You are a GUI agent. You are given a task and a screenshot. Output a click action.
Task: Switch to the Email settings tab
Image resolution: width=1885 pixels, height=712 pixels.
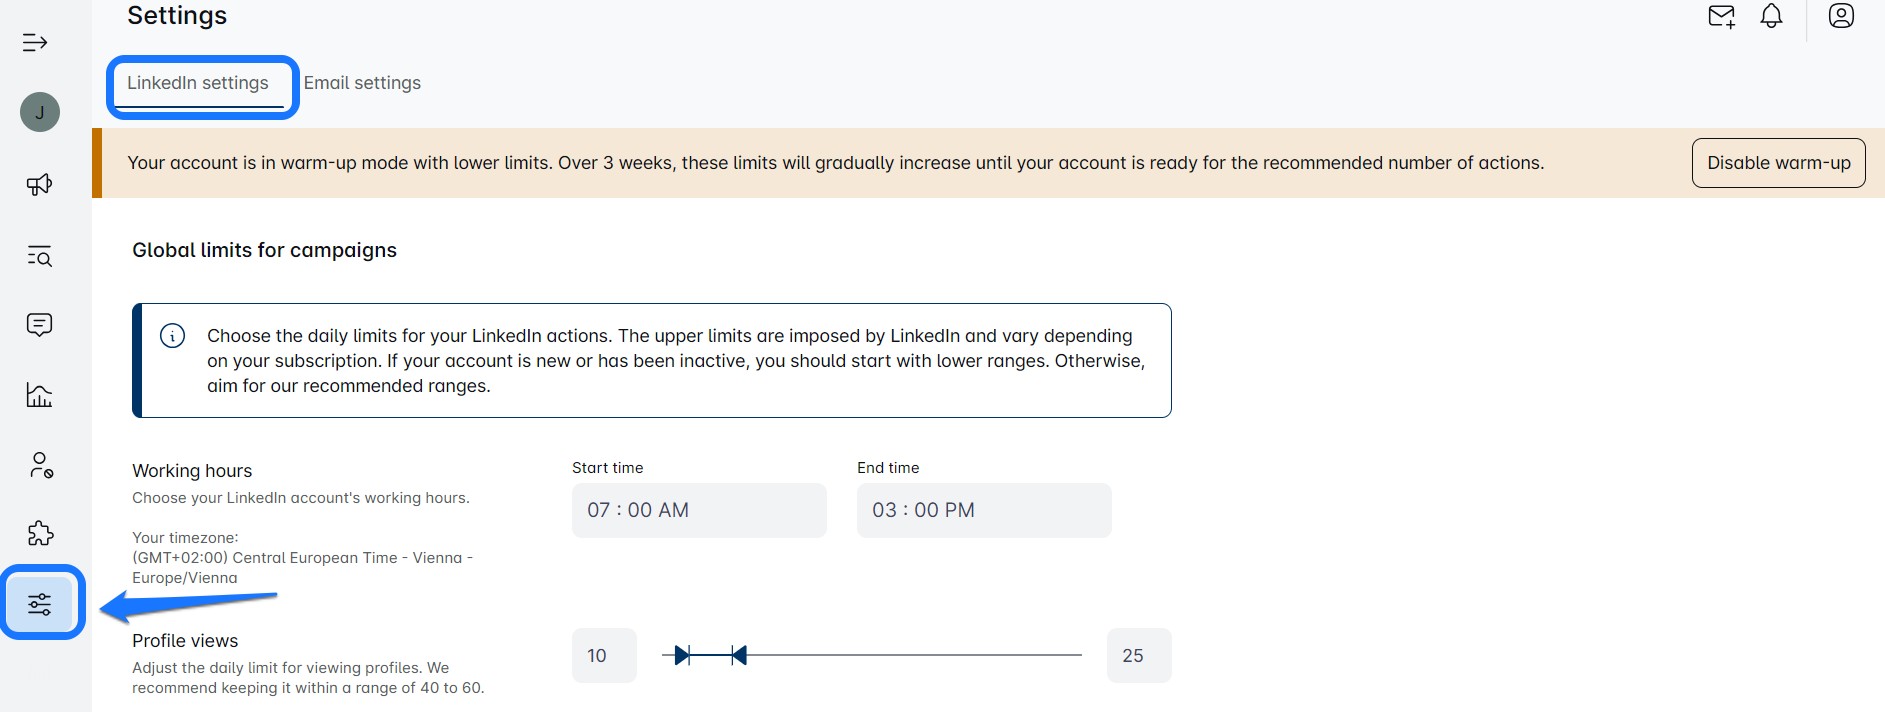click(362, 83)
